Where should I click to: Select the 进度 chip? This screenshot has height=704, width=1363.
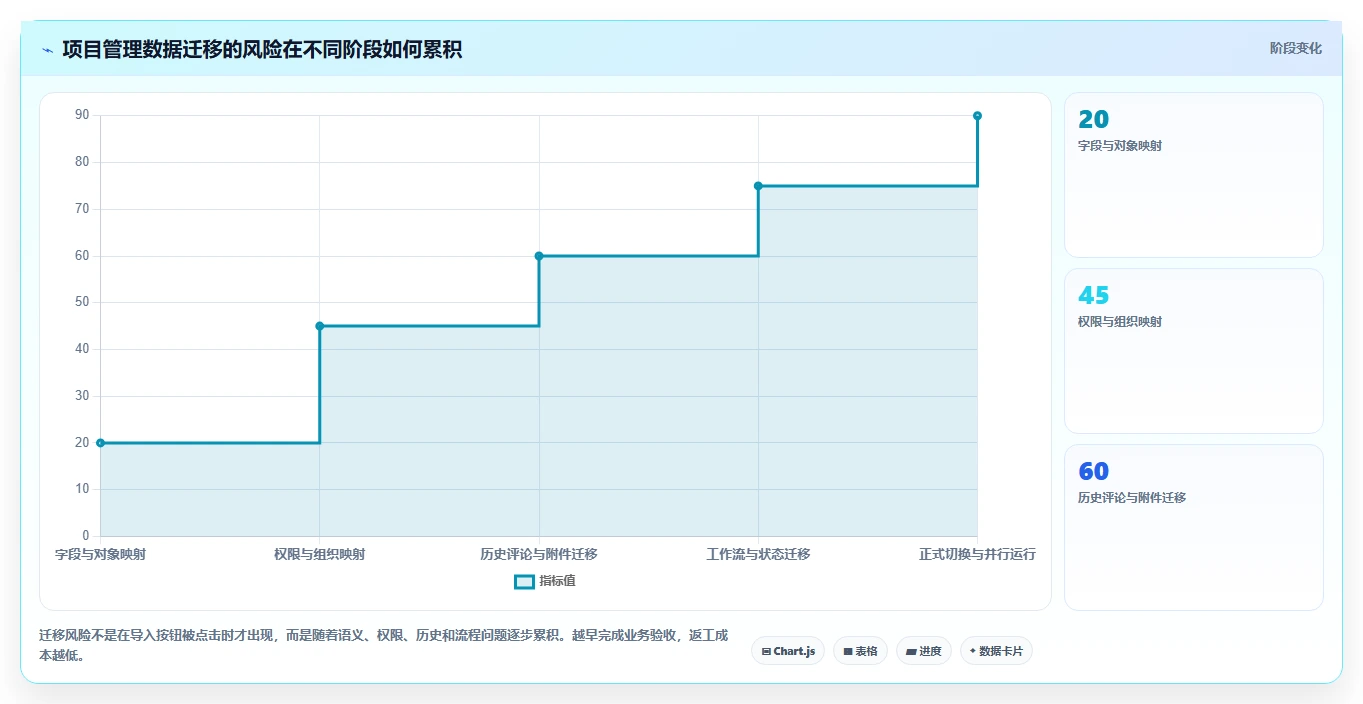[924, 651]
